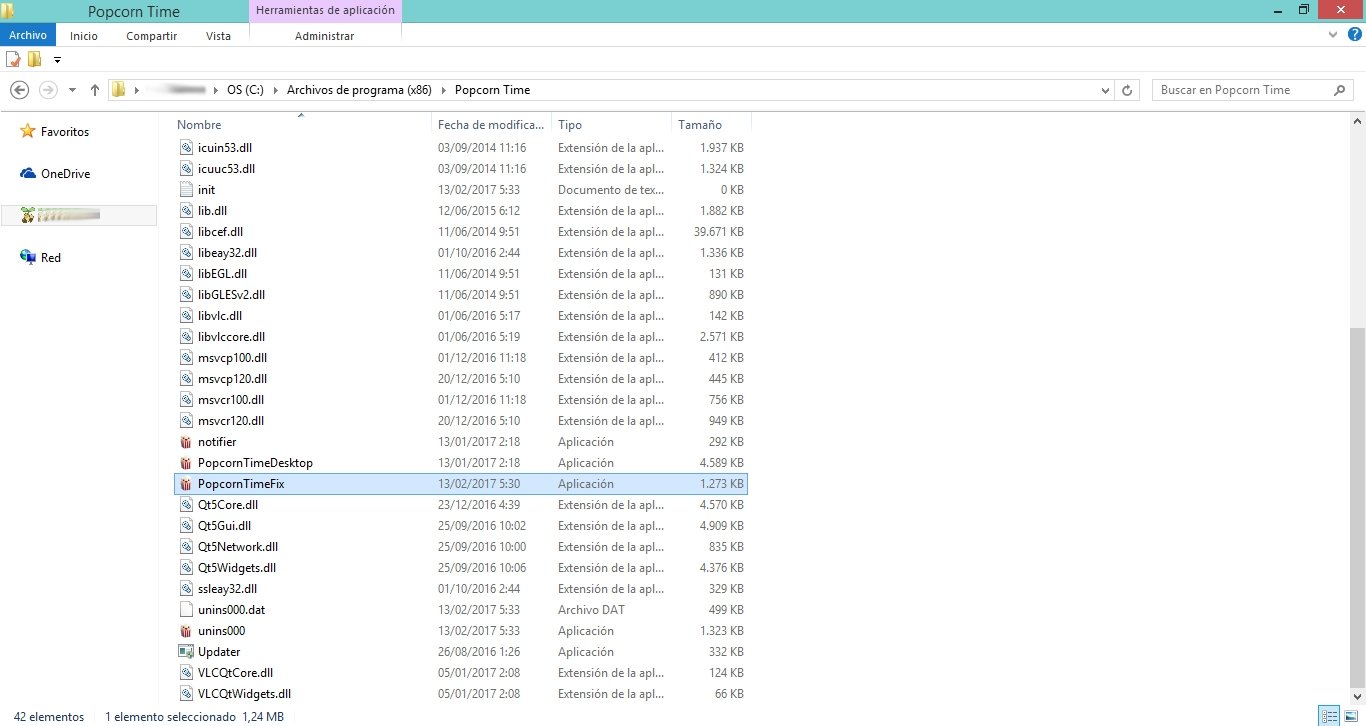
Task: Expand the ribbon with the chevron
Action: [1334, 35]
